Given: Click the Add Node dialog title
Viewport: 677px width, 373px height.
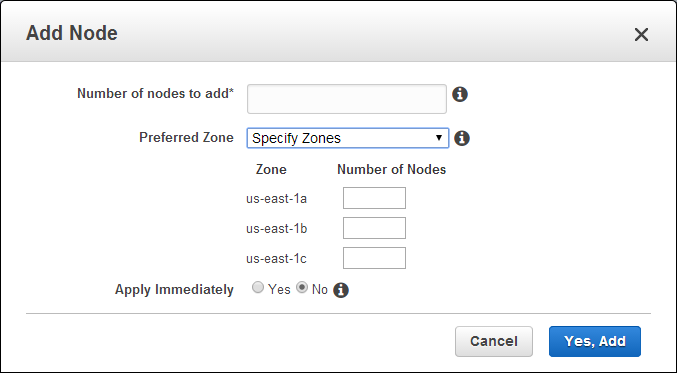Looking at the screenshot, I should [x=72, y=33].
